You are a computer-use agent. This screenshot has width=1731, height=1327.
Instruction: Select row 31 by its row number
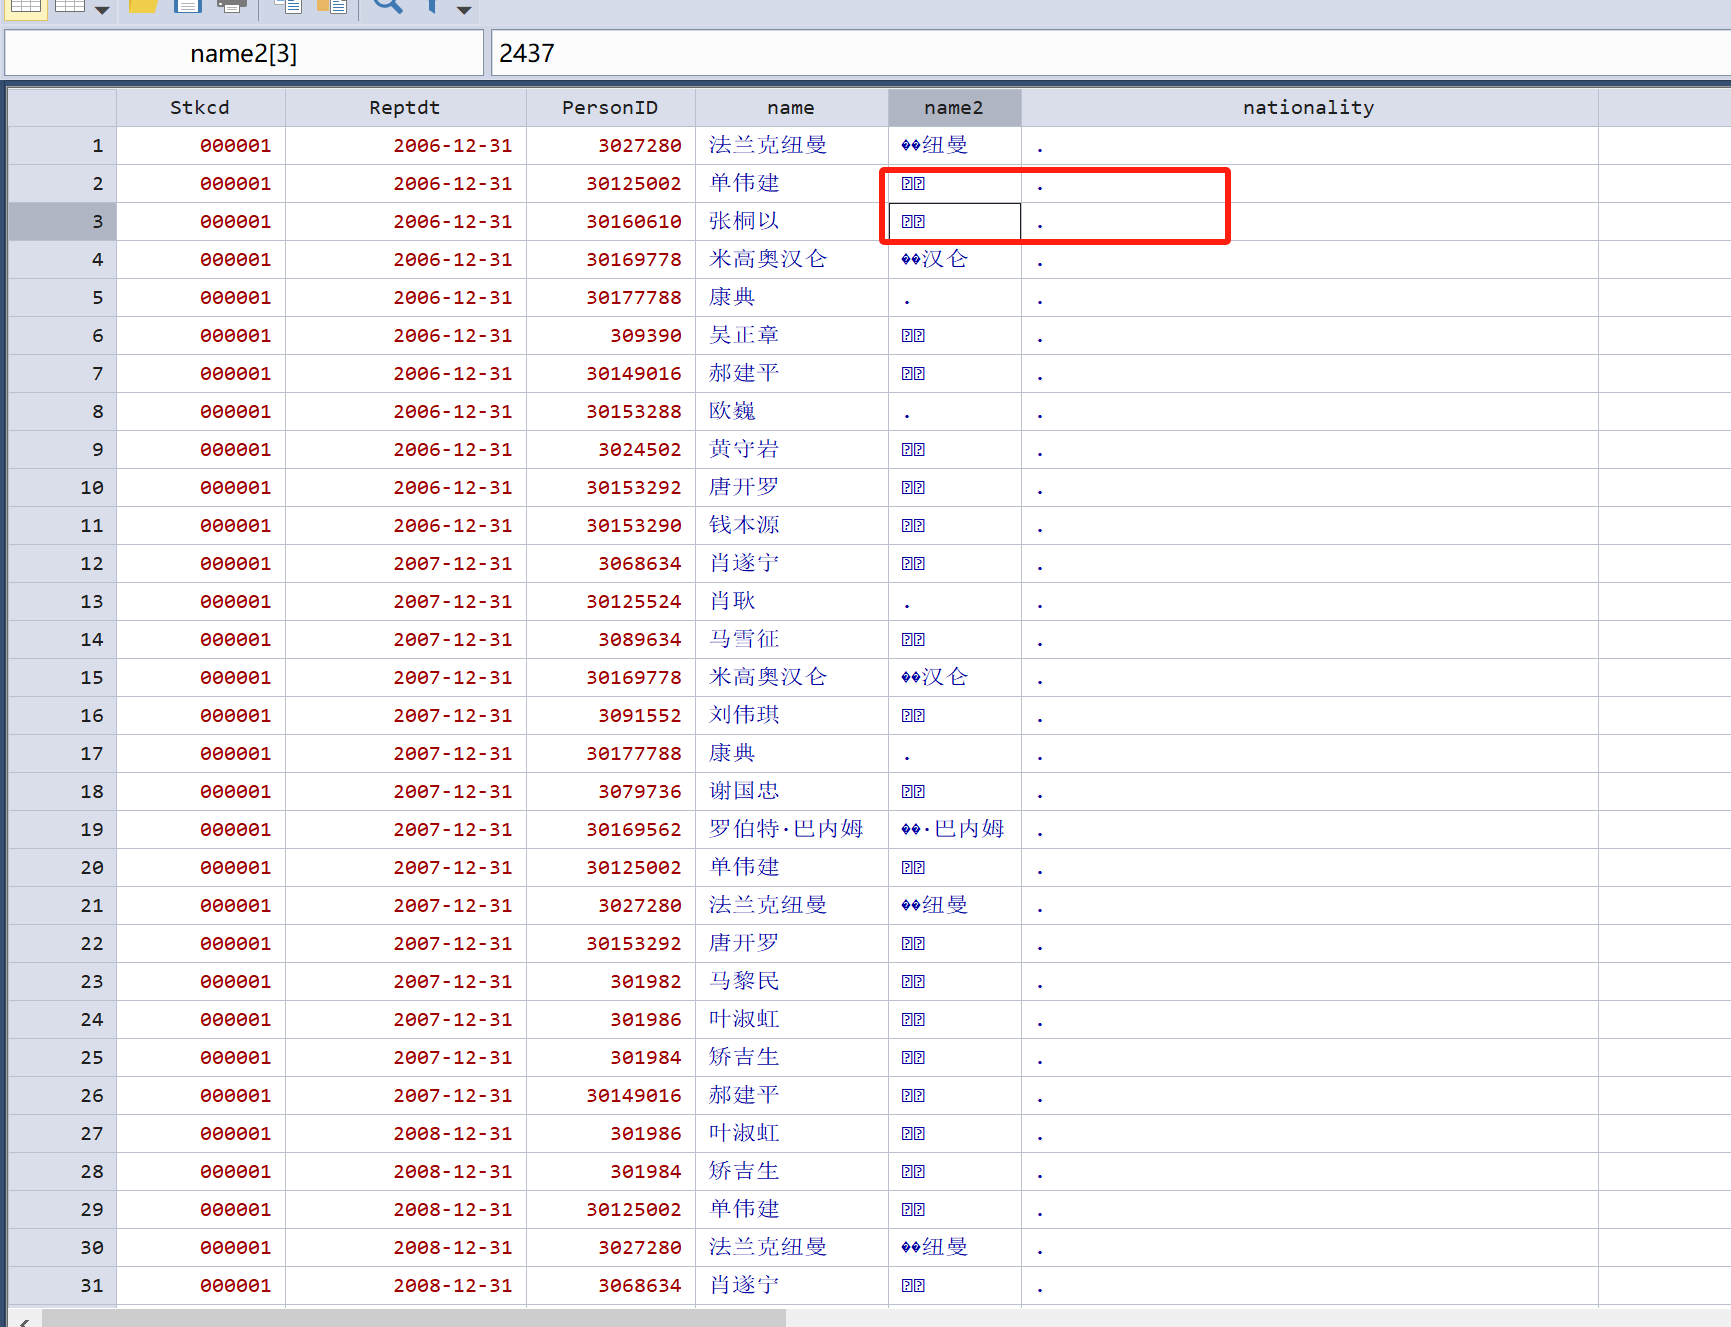coord(62,1286)
